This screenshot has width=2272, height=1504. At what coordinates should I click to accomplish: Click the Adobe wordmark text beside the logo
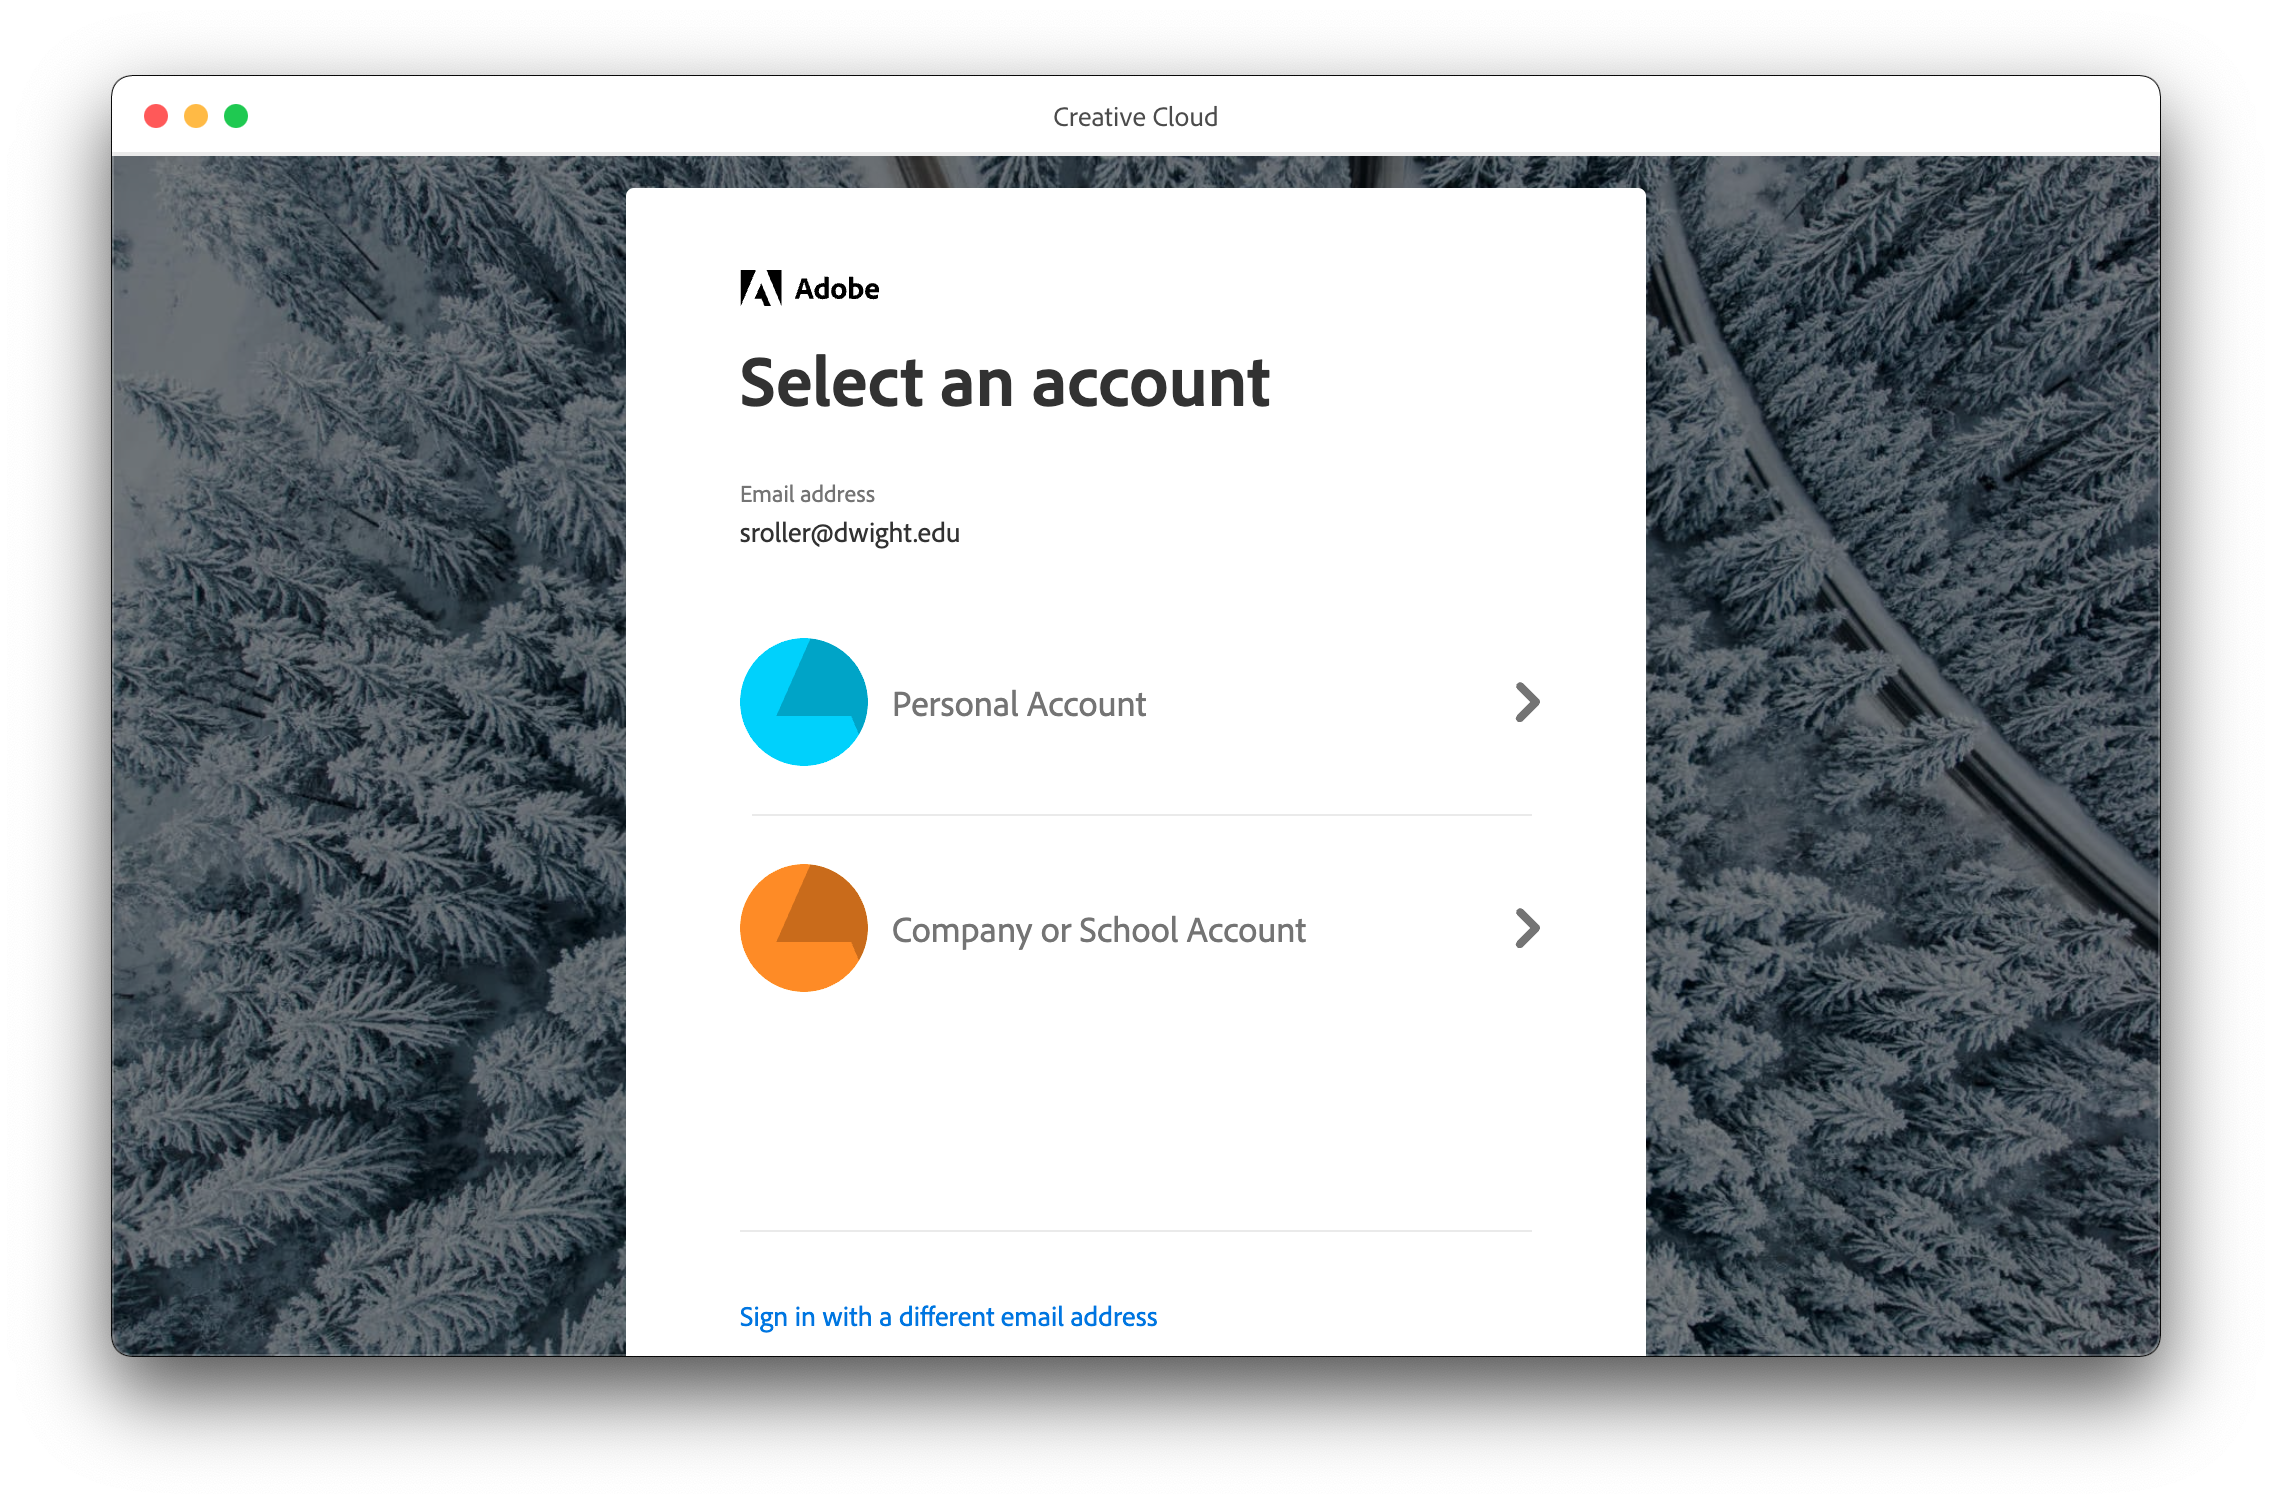tap(837, 289)
